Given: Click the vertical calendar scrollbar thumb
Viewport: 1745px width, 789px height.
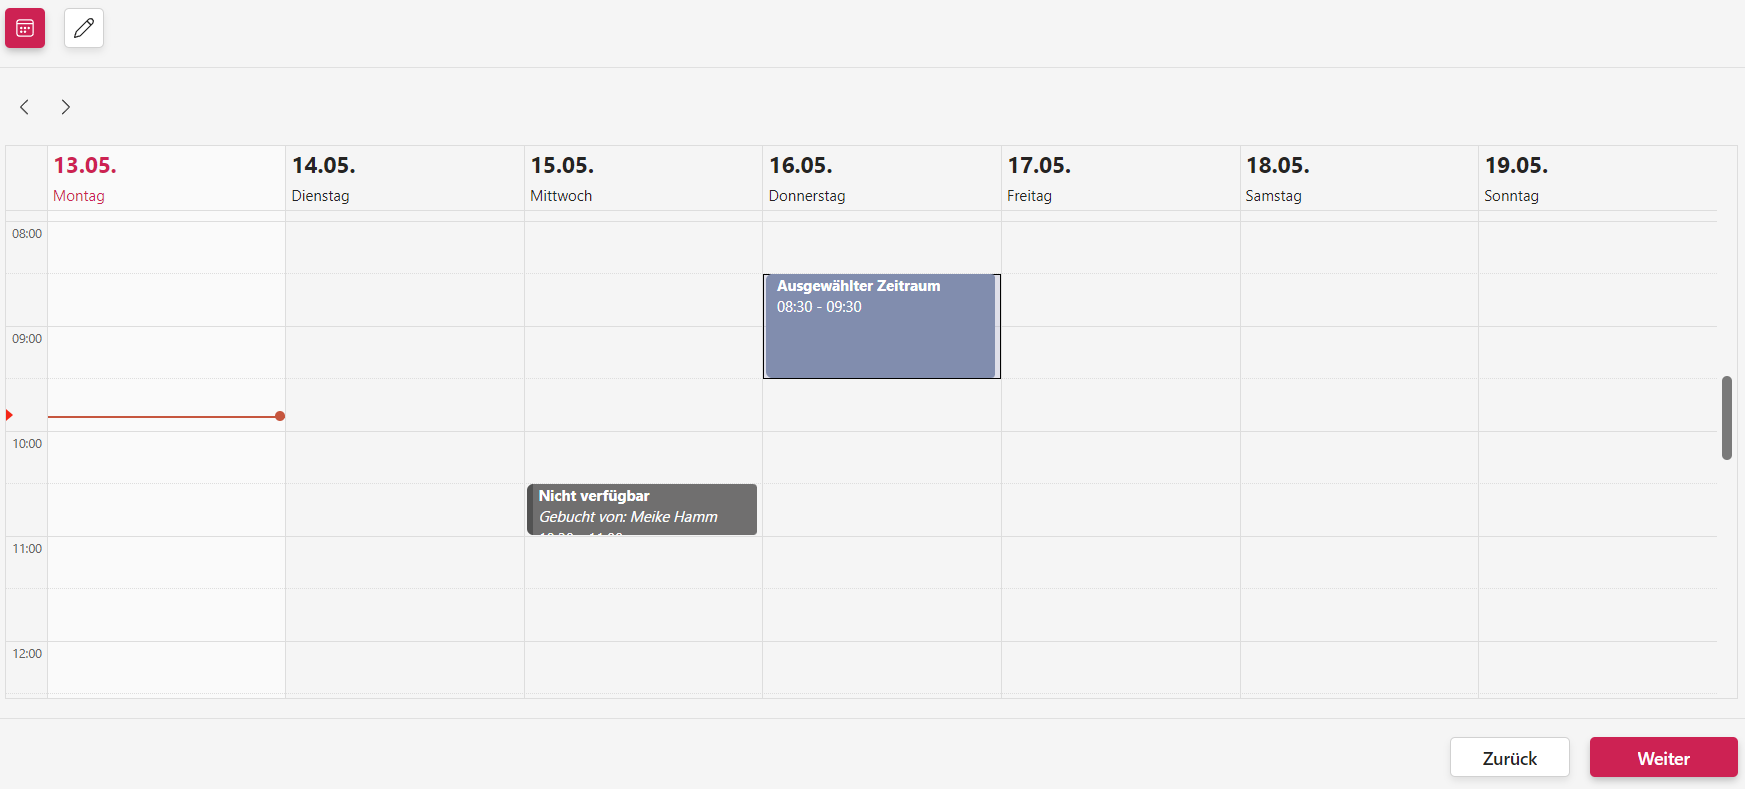Looking at the screenshot, I should (1726, 417).
